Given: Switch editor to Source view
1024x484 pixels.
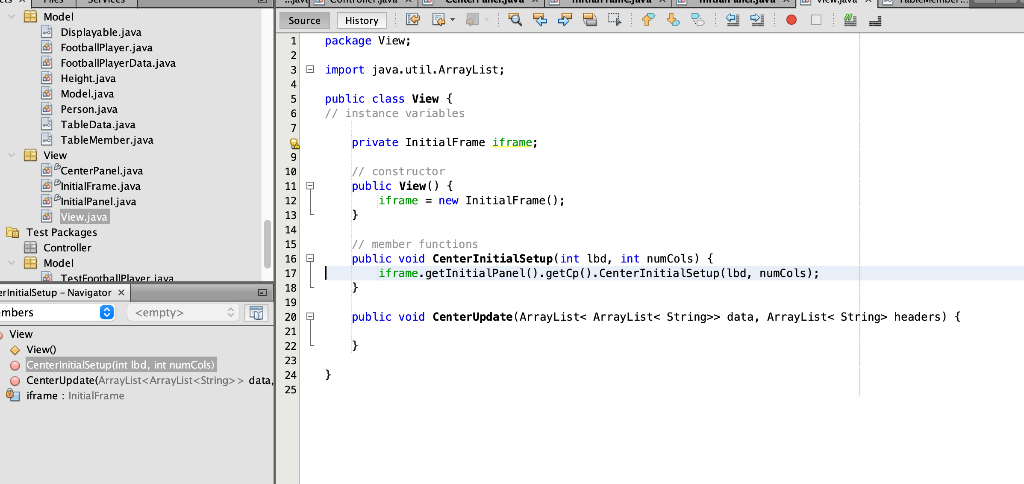Looking at the screenshot, I should [304, 20].
